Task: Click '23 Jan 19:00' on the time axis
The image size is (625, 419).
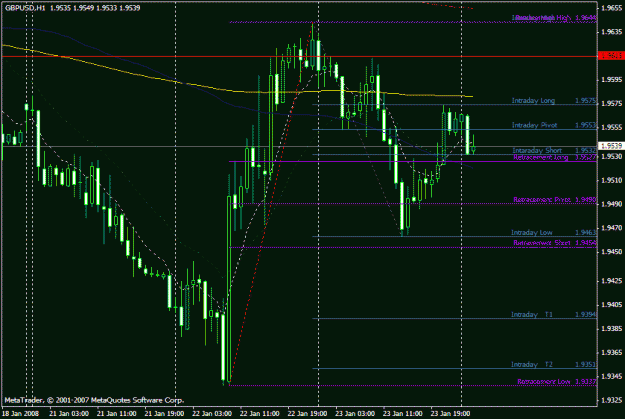Action: pos(450,413)
